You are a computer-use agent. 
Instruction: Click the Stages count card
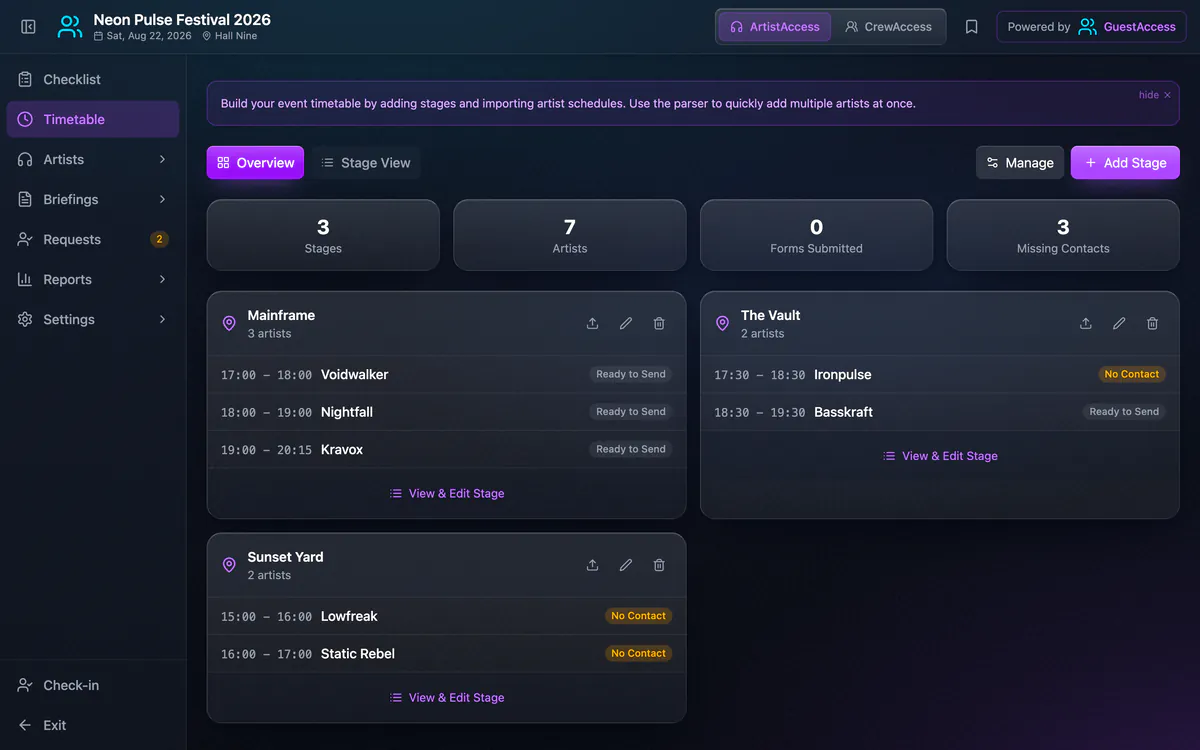coord(323,235)
